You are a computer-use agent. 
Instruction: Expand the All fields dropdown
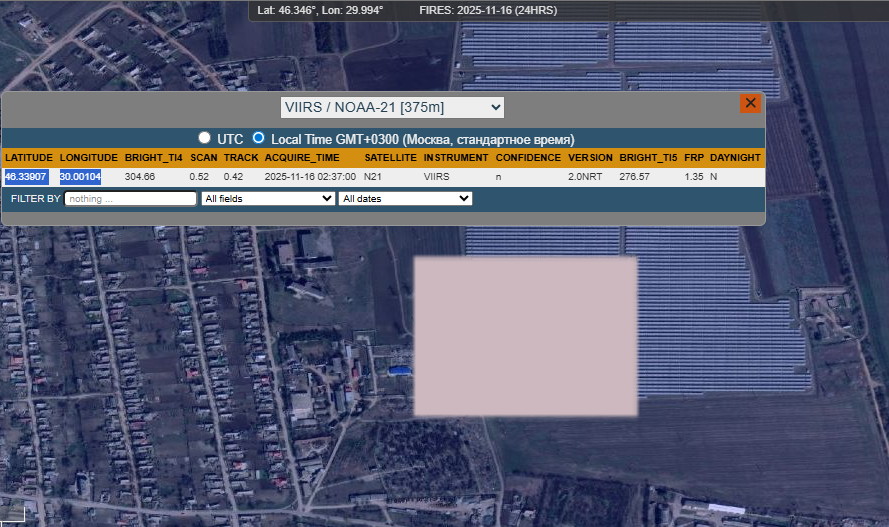coord(268,199)
